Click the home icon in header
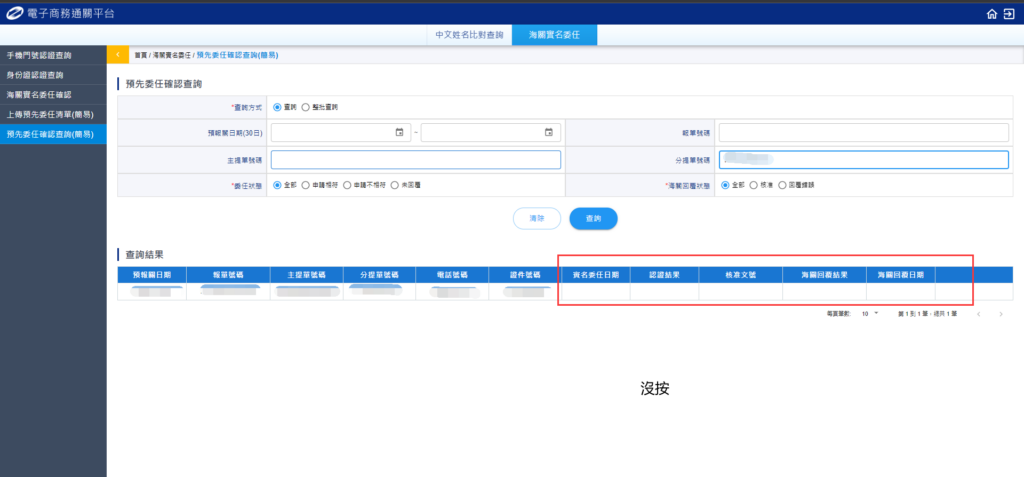The width and height of the screenshot is (1024, 477). pos(991,14)
